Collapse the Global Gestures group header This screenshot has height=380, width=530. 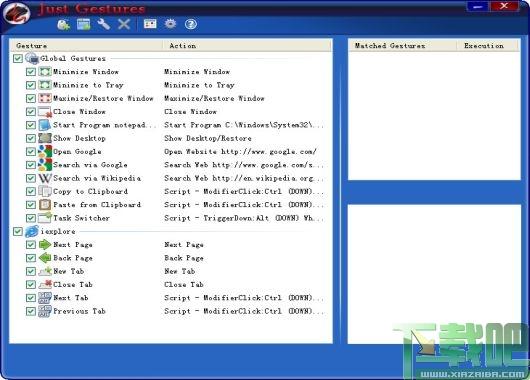pyautogui.click(x=73, y=58)
